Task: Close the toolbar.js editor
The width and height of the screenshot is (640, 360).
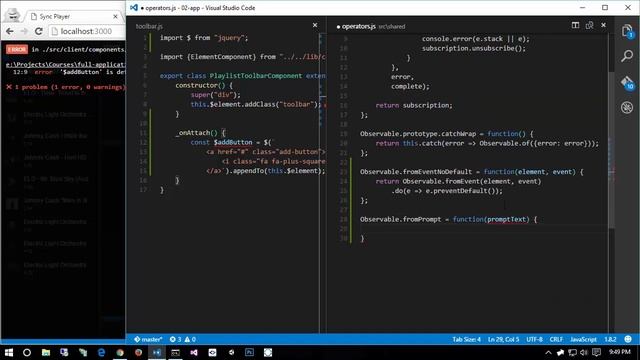Action: point(315,25)
